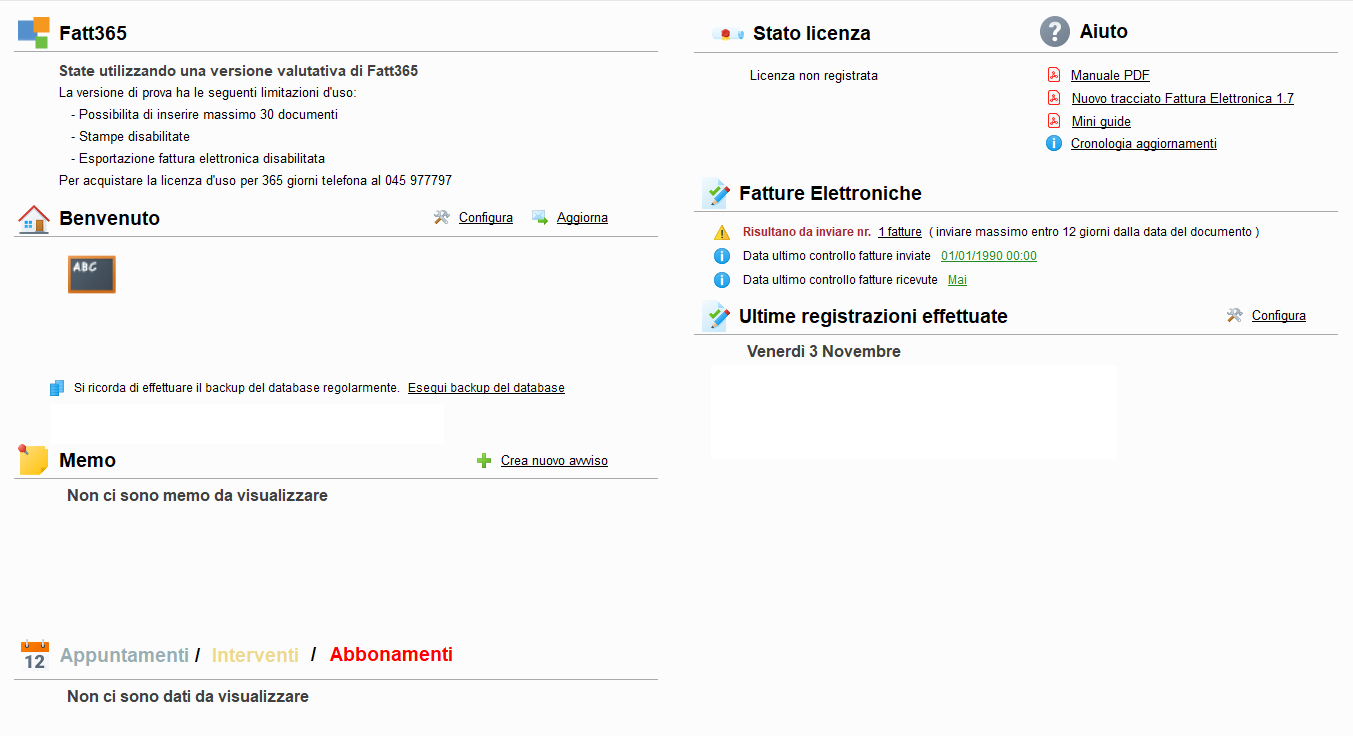Screen dimensions: 1353x736
Task: Select the red Abbonamenti tab
Action: (x=391, y=655)
